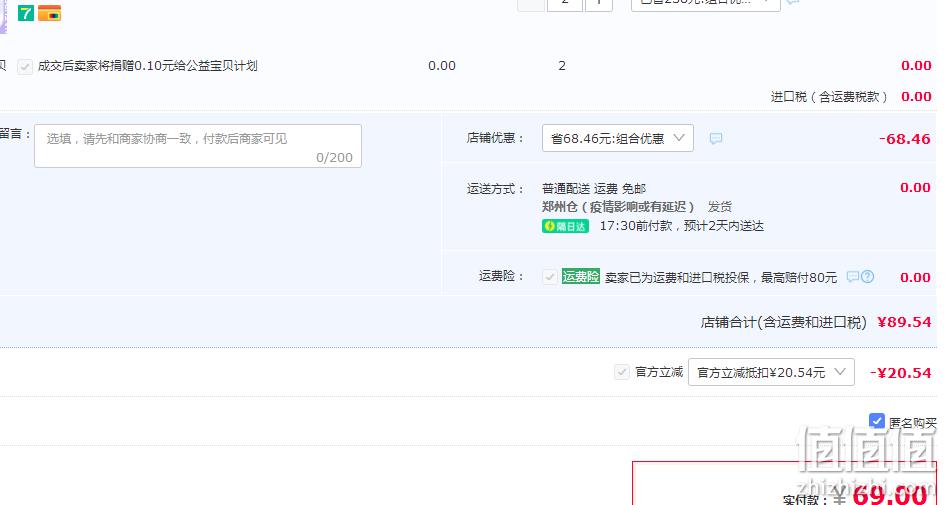Click the orange credit card payment icon
The height and width of the screenshot is (505, 946).
pos(49,13)
